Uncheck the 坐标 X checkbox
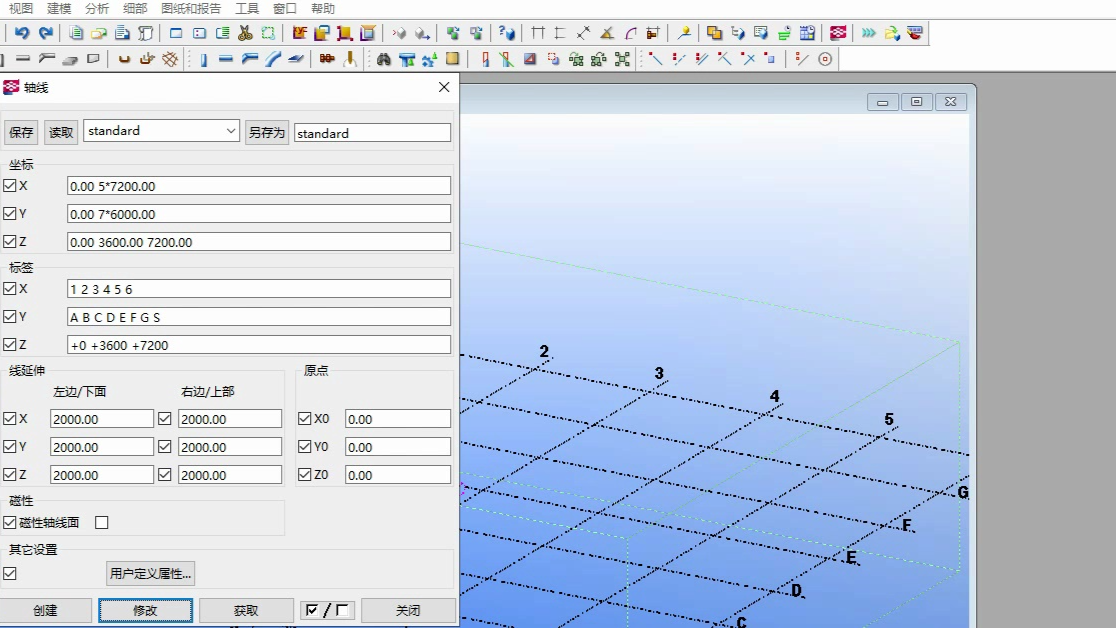The height and width of the screenshot is (628, 1116). [x=10, y=186]
